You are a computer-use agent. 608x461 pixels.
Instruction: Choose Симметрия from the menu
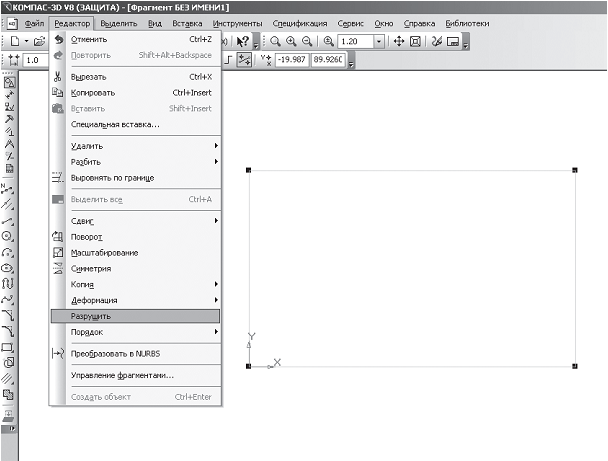click(x=135, y=268)
